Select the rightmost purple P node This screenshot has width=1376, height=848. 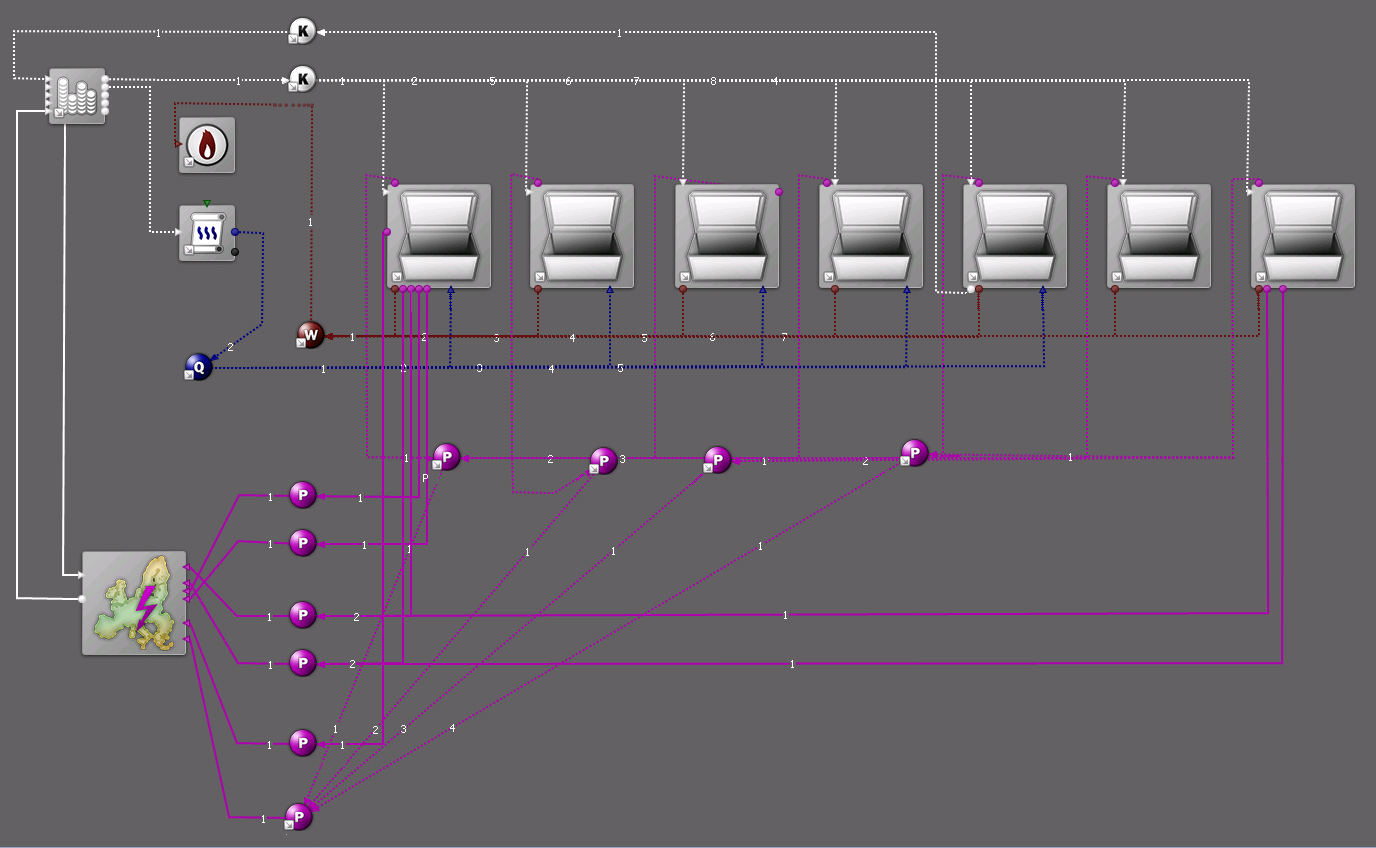(x=915, y=453)
